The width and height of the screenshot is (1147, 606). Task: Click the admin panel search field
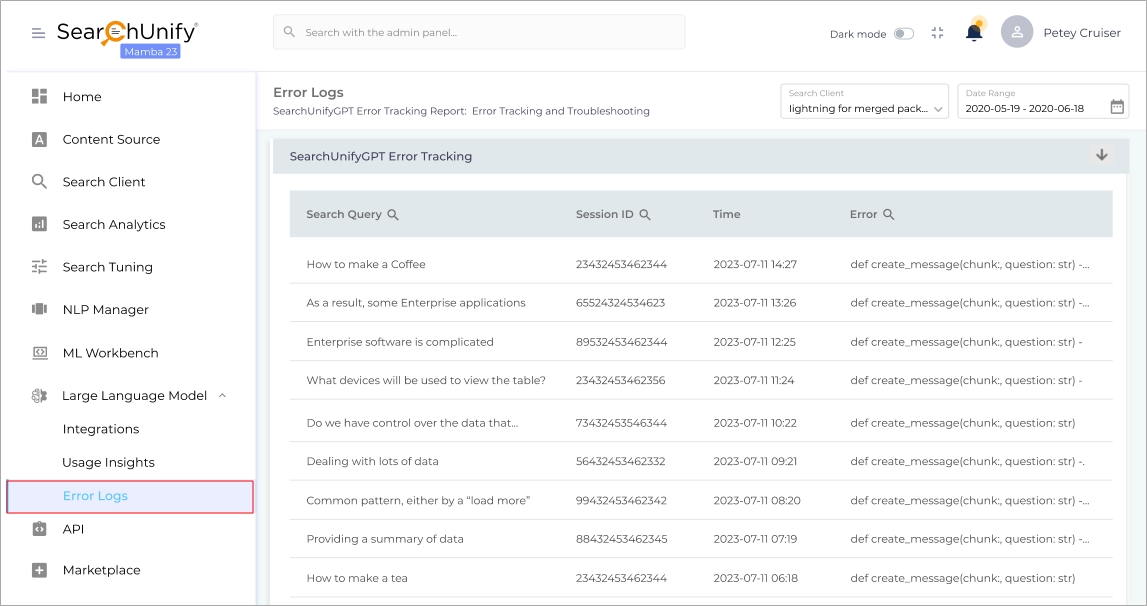click(x=480, y=32)
